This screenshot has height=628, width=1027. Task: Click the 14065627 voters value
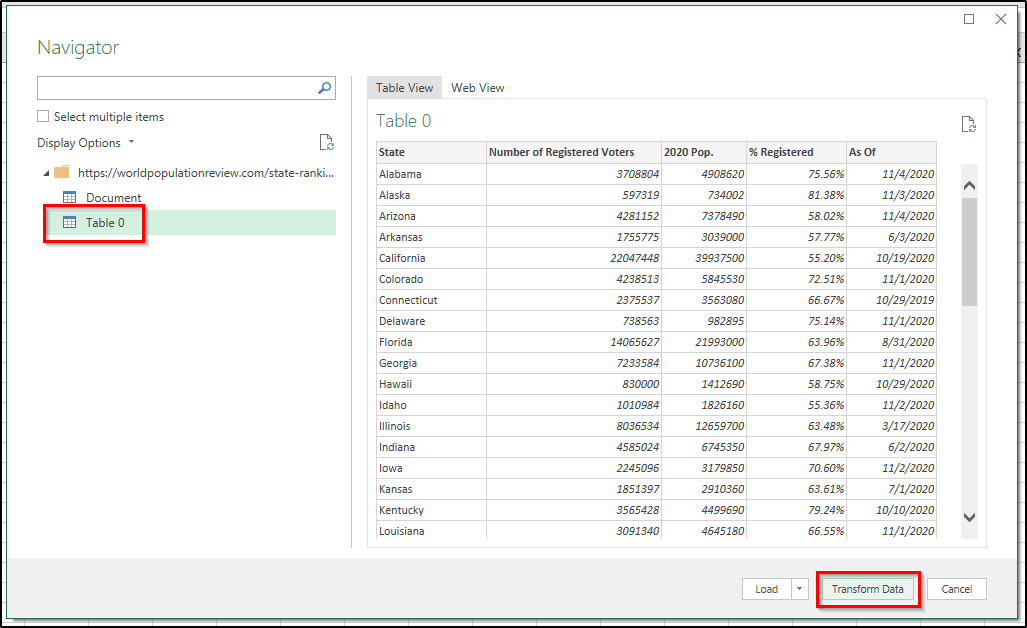pos(574,342)
